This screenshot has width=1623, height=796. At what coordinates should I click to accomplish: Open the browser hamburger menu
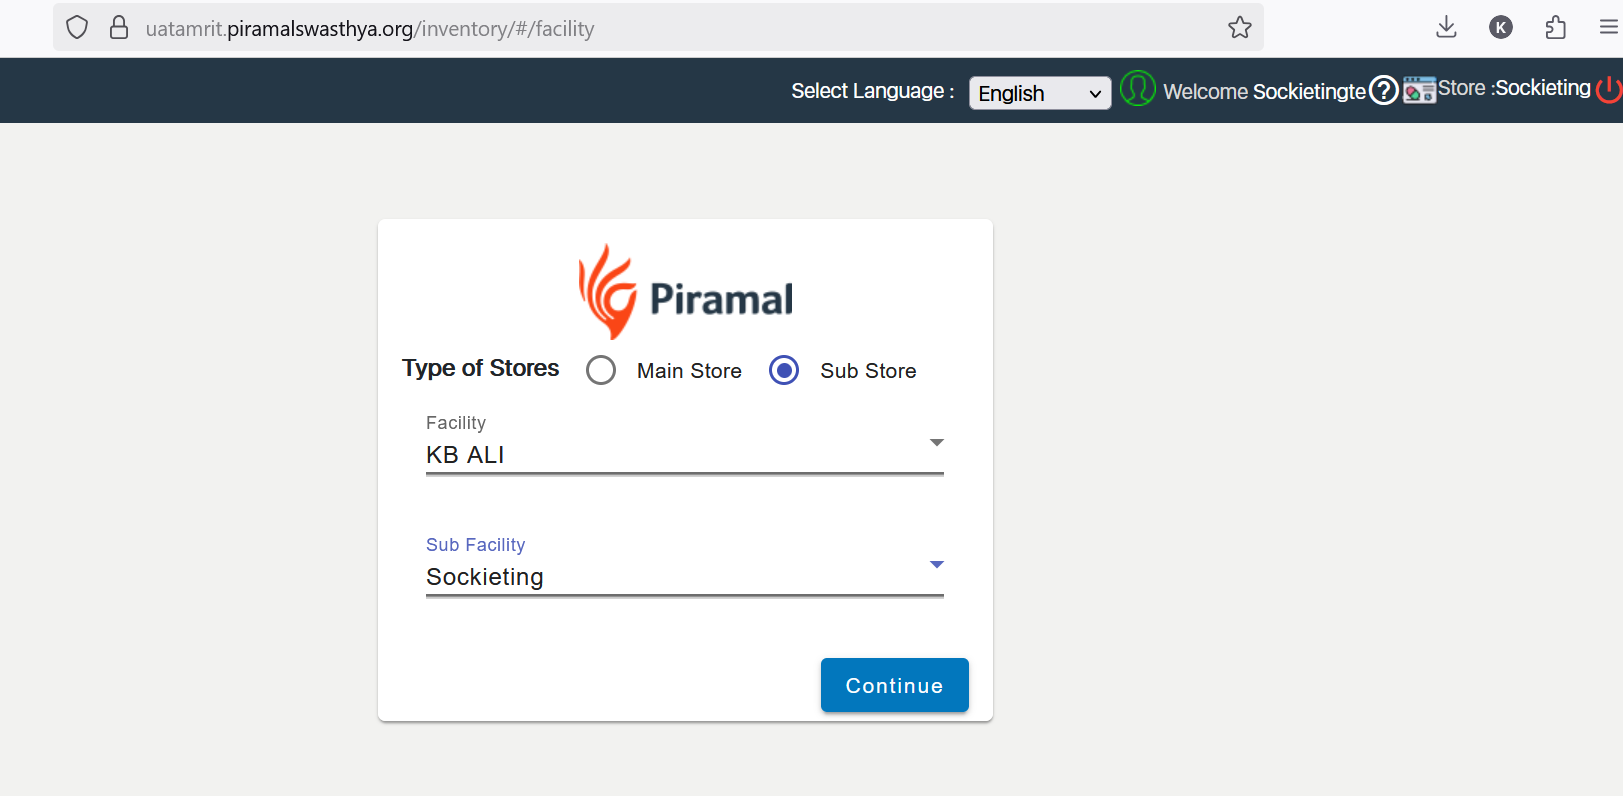(1608, 28)
